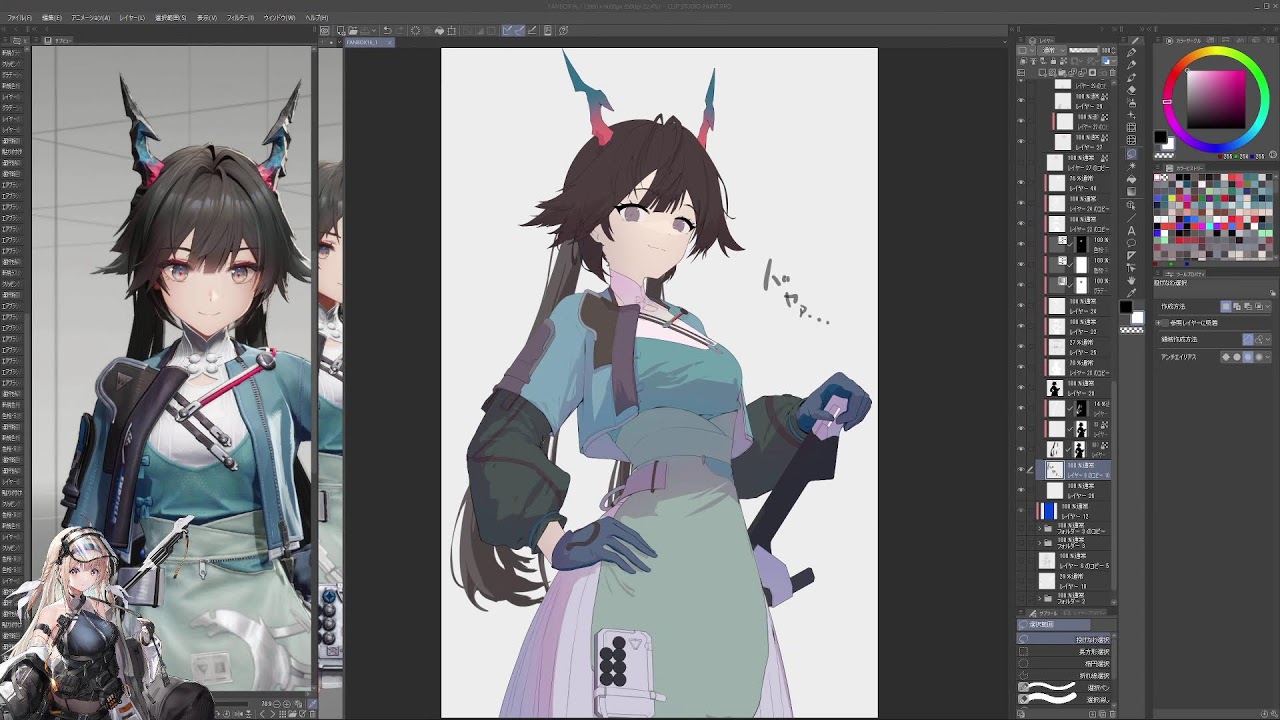Viewport: 1280px width, 720px height.
Task: Click the Redo arrow in command bar
Action: point(400,30)
